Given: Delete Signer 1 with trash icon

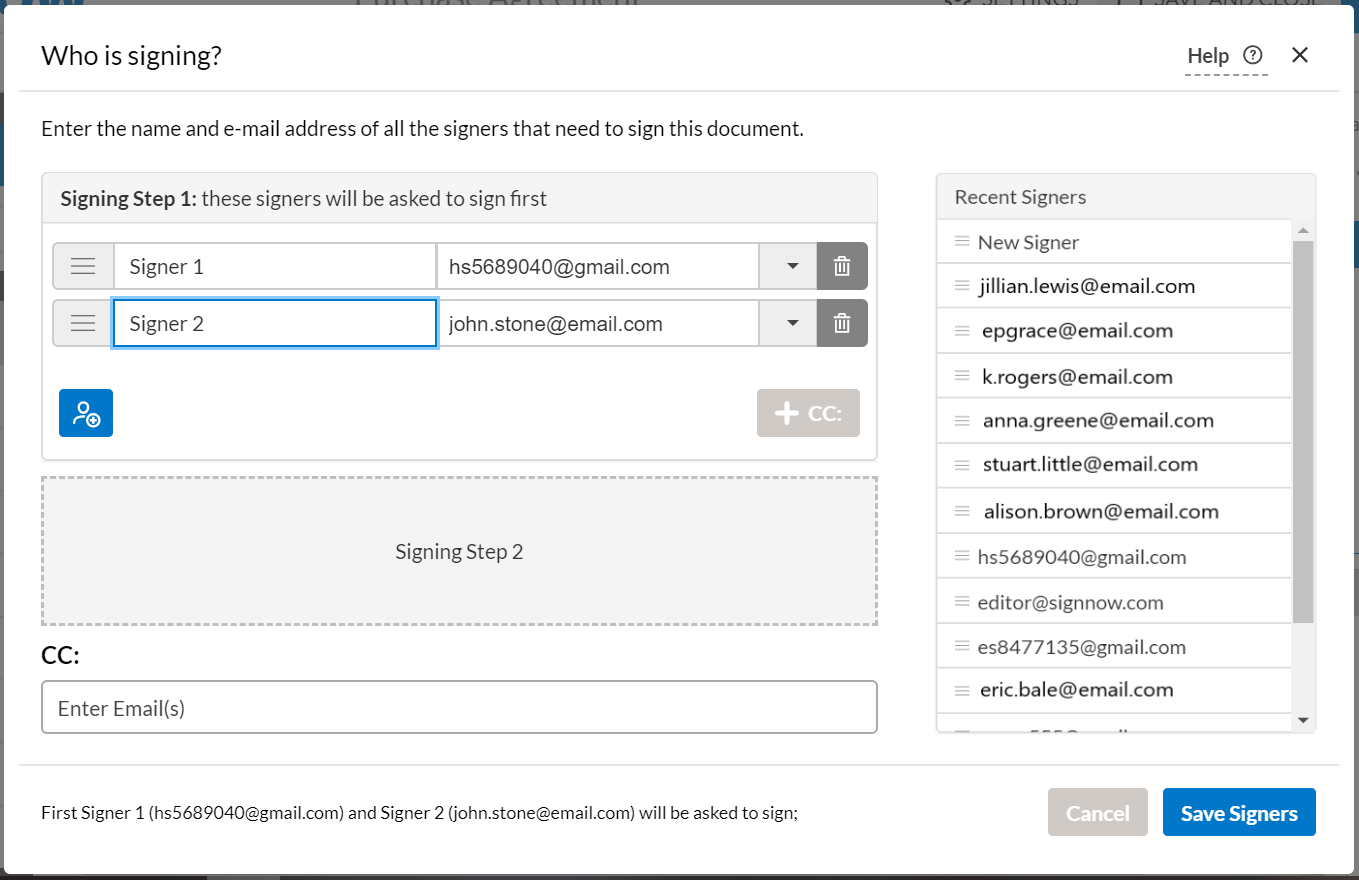Looking at the screenshot, I should pyautogui.click(x=842, y=267).
